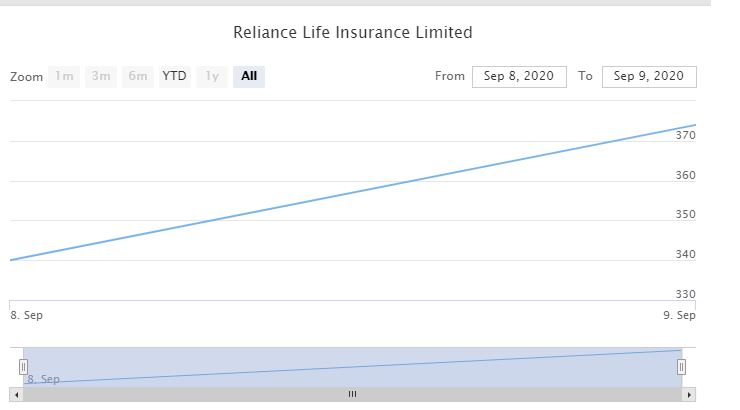
Task: Activate the All zoom button
Action: [249, 76]
